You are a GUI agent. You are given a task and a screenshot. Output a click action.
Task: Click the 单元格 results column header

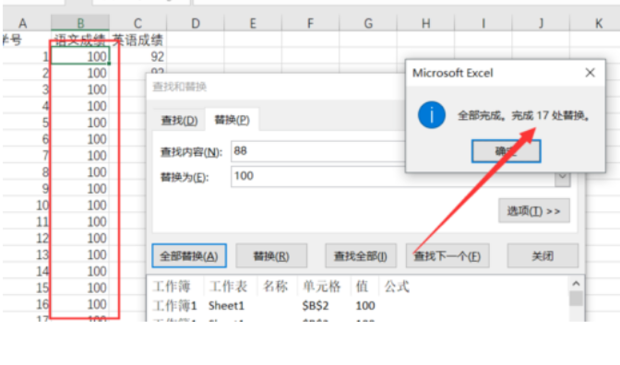point(323,286)
